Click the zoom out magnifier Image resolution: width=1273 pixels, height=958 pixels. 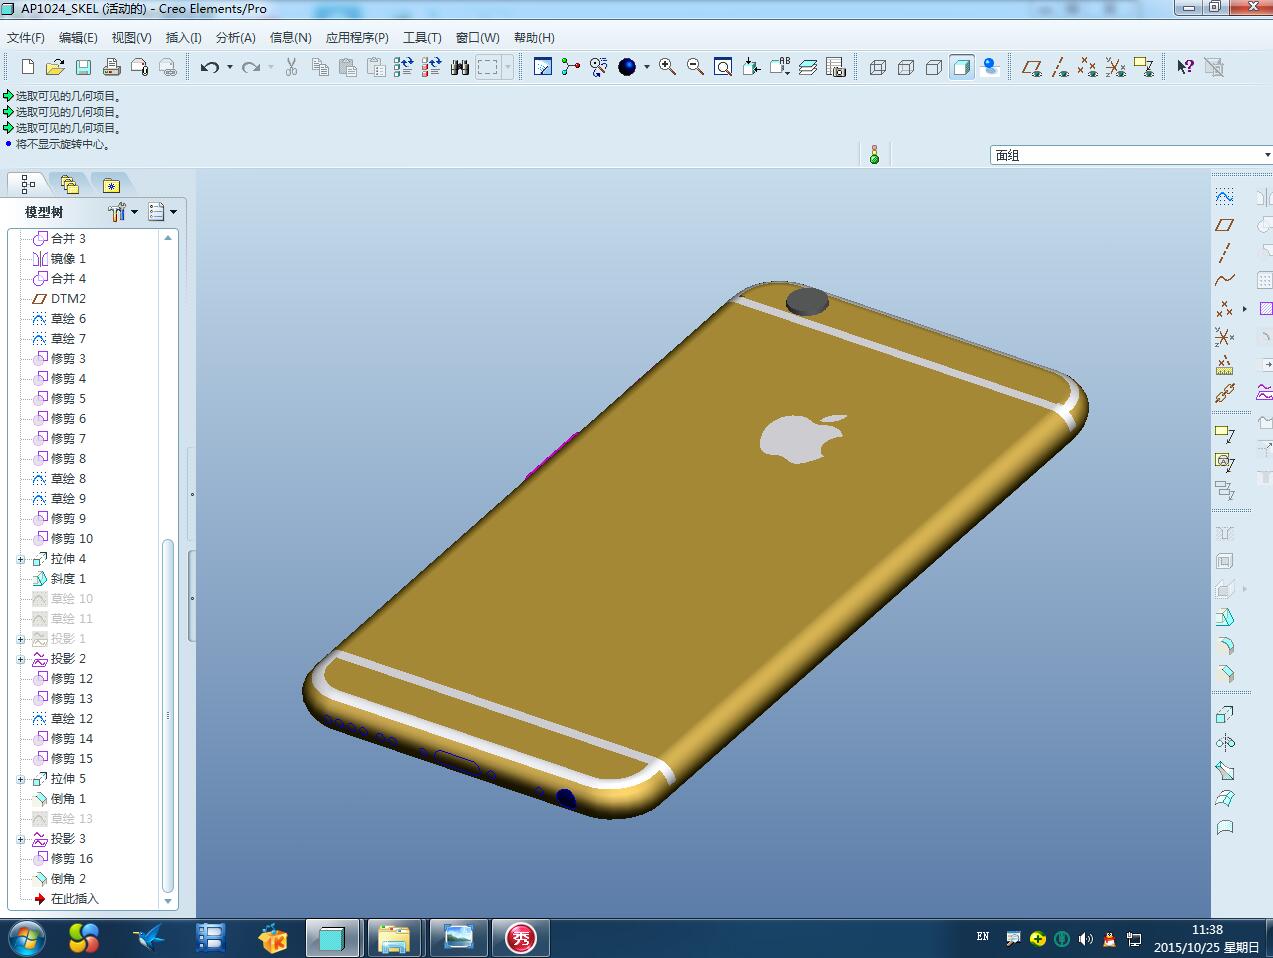coord(695,67)
